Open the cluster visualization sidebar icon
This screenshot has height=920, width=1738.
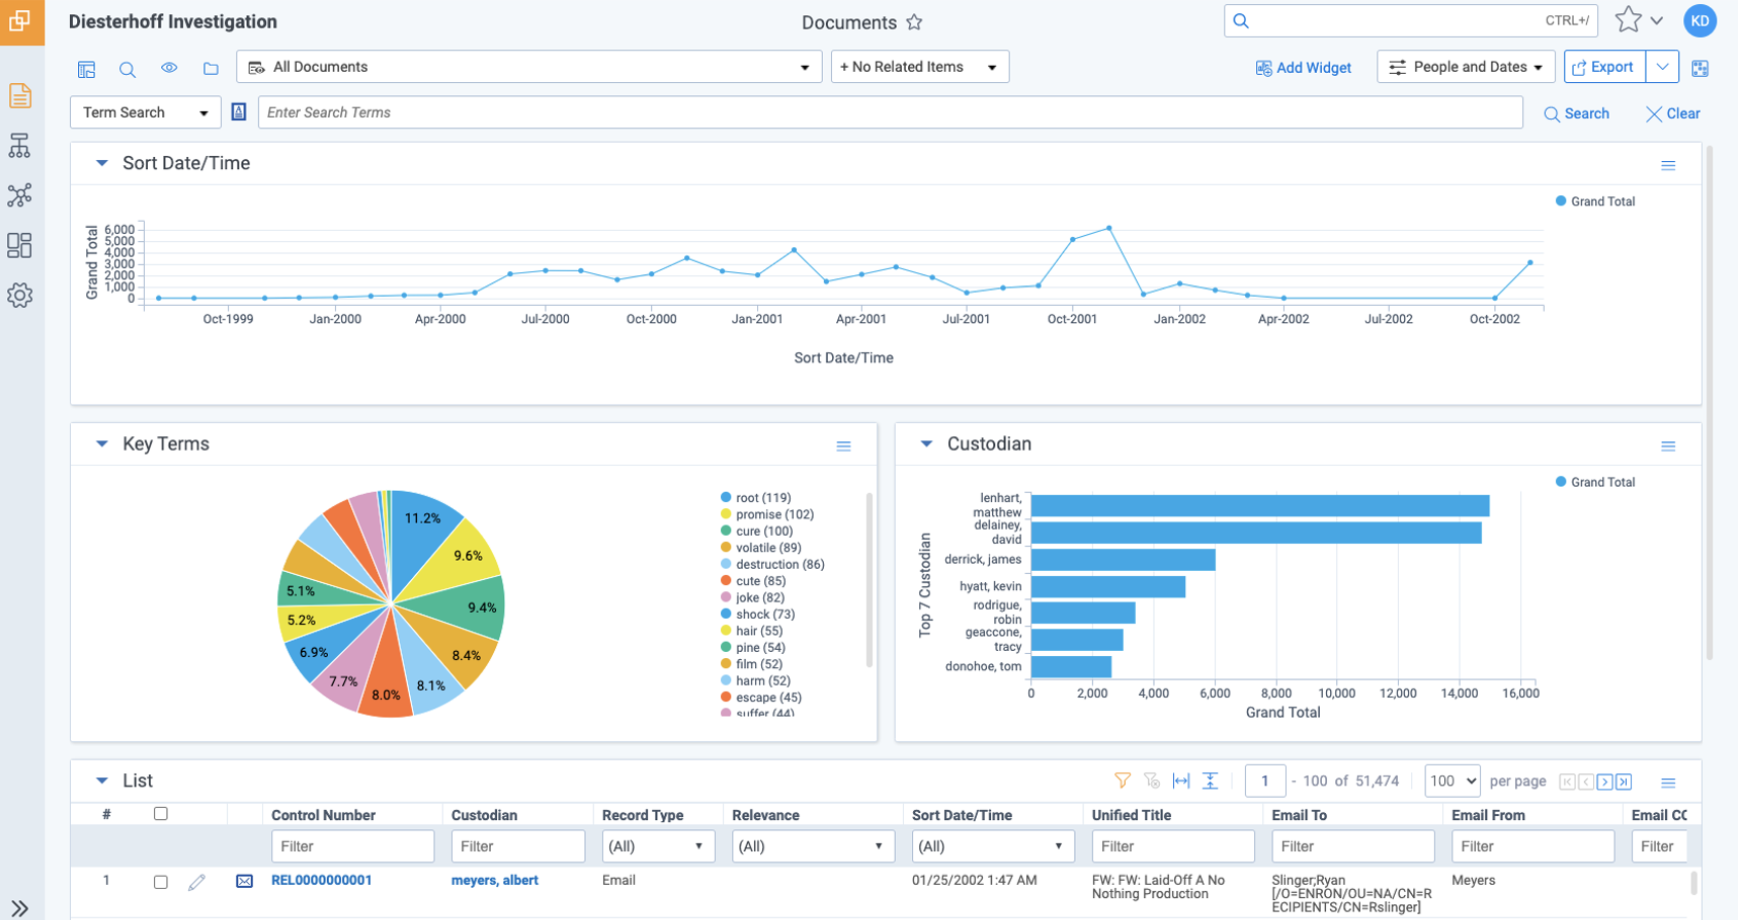click(20, 195)
